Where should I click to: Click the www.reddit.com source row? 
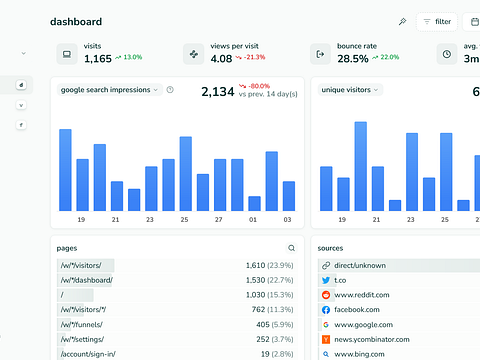pyautogui.click(x=399, y=295)
